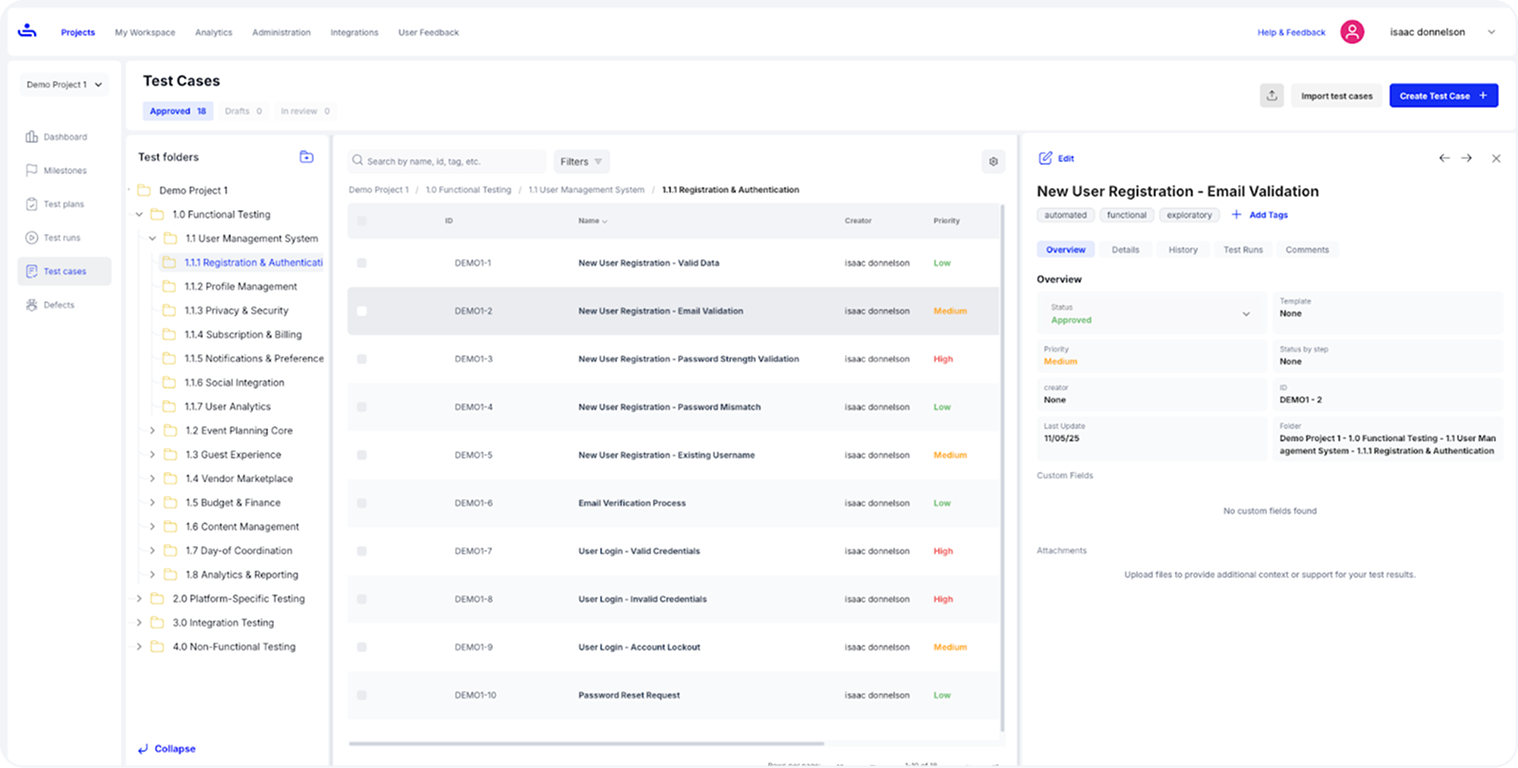The height and width of the screenshot is (768, 1518).
Task: Click the Add Tags link
Action: coord(1268,215)
